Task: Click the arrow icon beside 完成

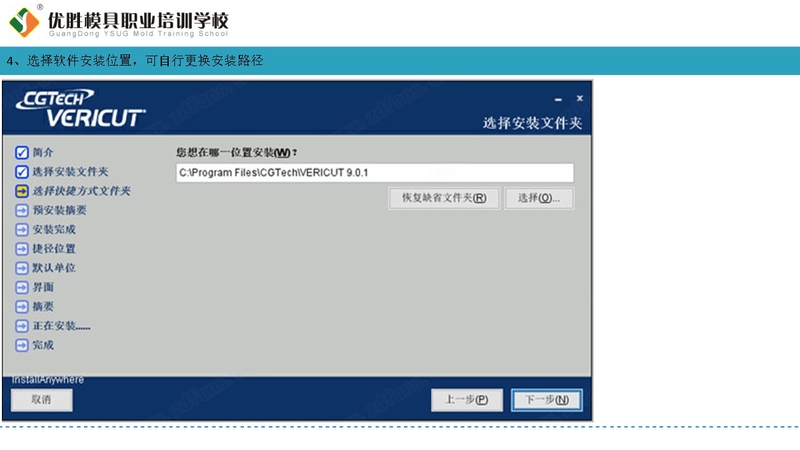Action: (21, 345)
